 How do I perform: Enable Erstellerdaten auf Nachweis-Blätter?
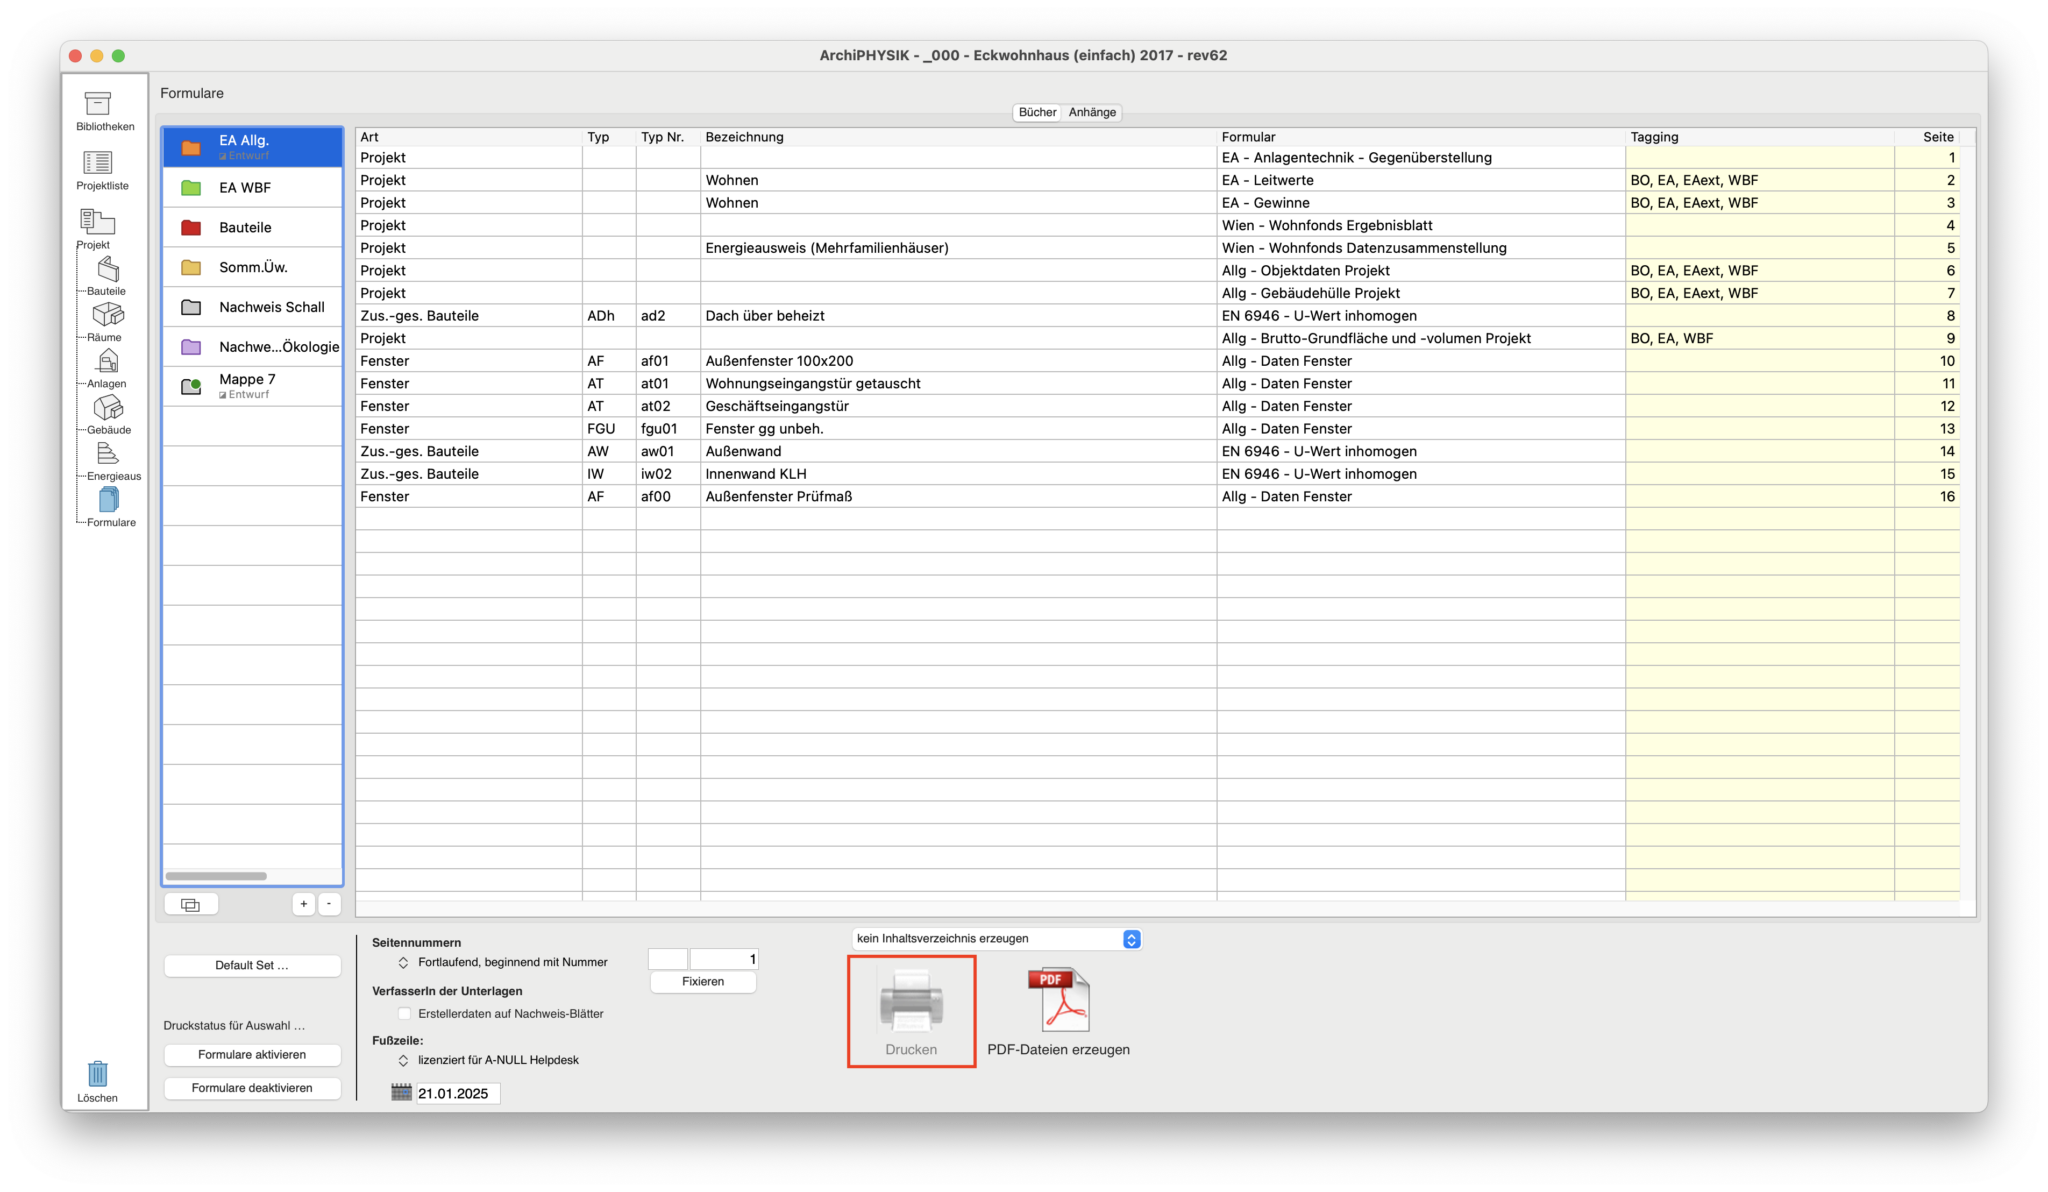(404, 1013)
